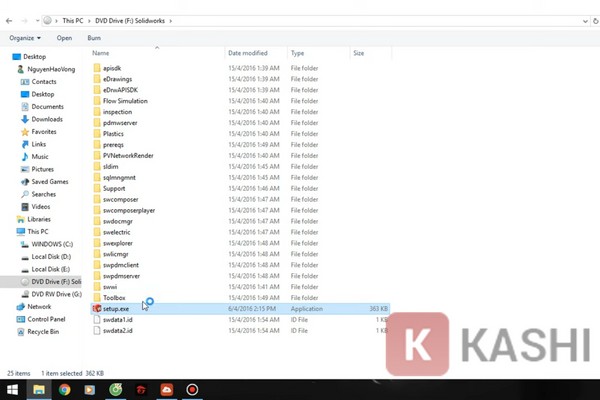Sort by the Type column header

point(297,53)
